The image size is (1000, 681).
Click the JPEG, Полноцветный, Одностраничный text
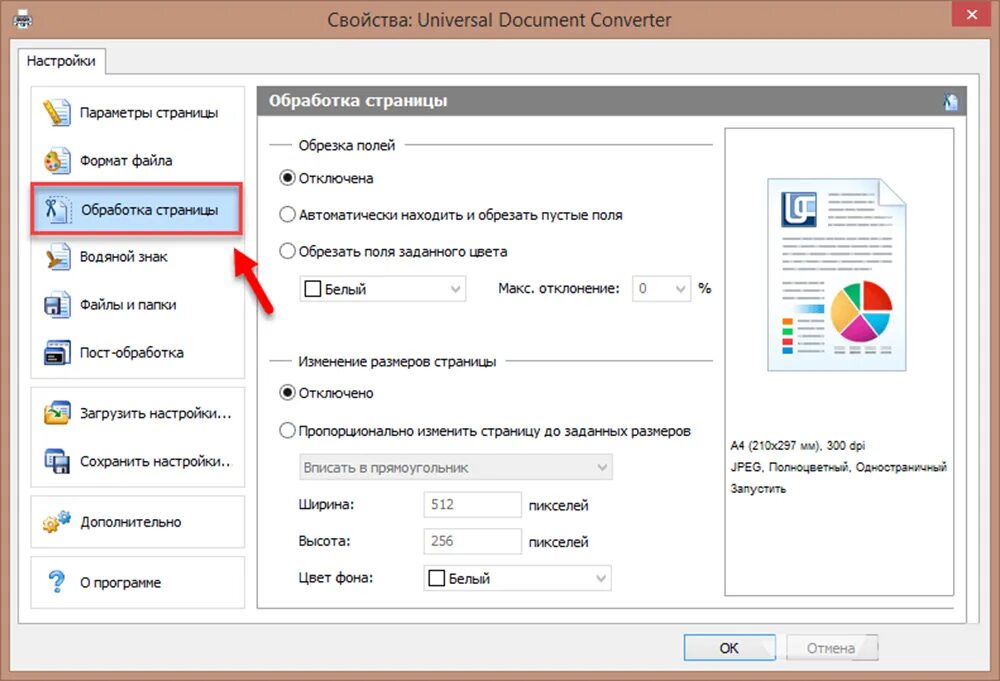[839, 467]
